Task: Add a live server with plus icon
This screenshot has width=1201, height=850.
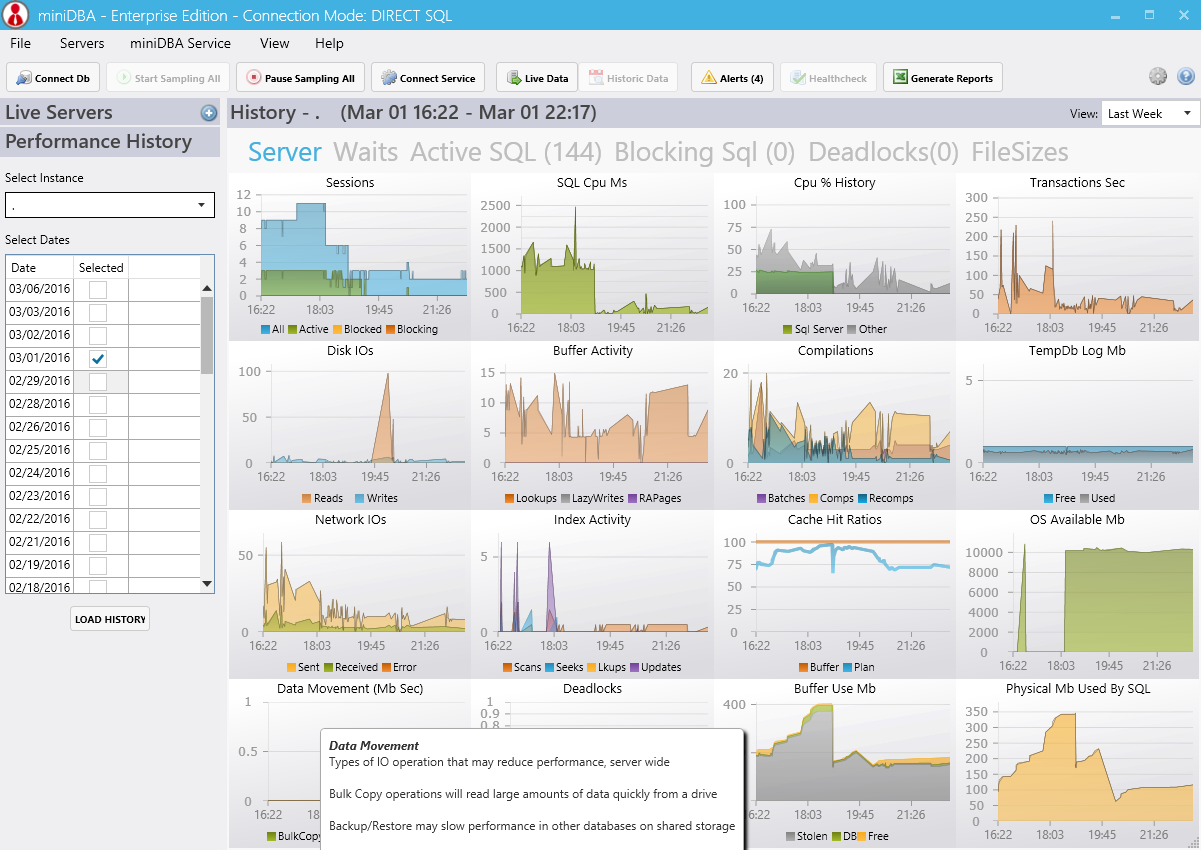Action: pyautogui.click(x=208, y=113)
